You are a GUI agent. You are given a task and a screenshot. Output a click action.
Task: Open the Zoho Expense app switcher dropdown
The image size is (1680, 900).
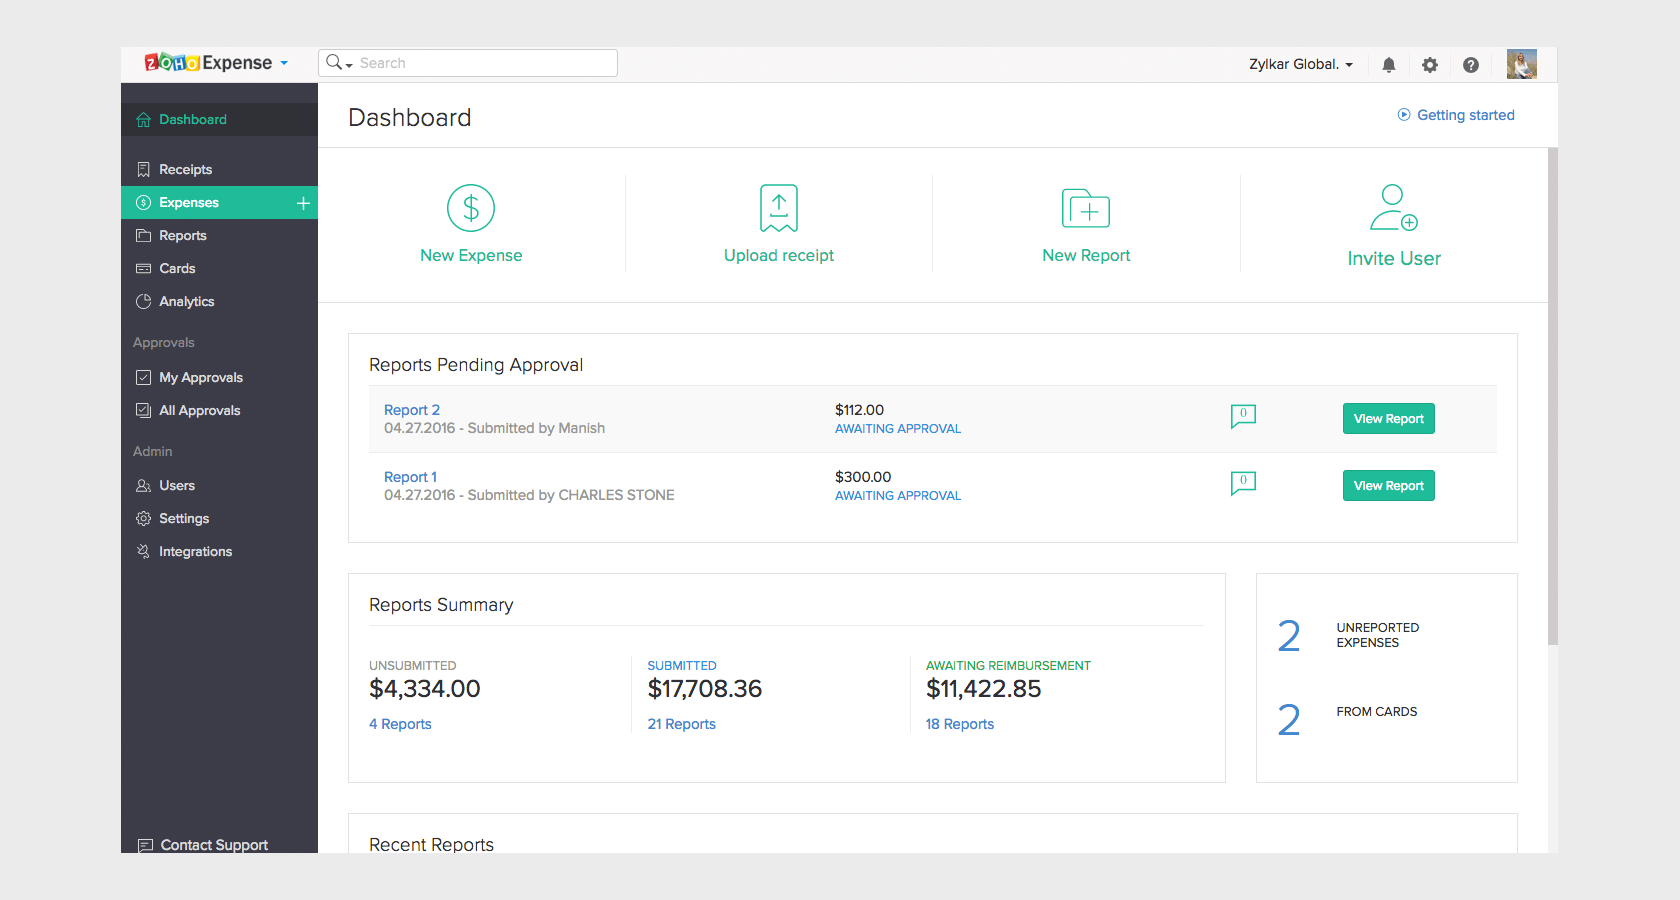(x=286, y=62)
